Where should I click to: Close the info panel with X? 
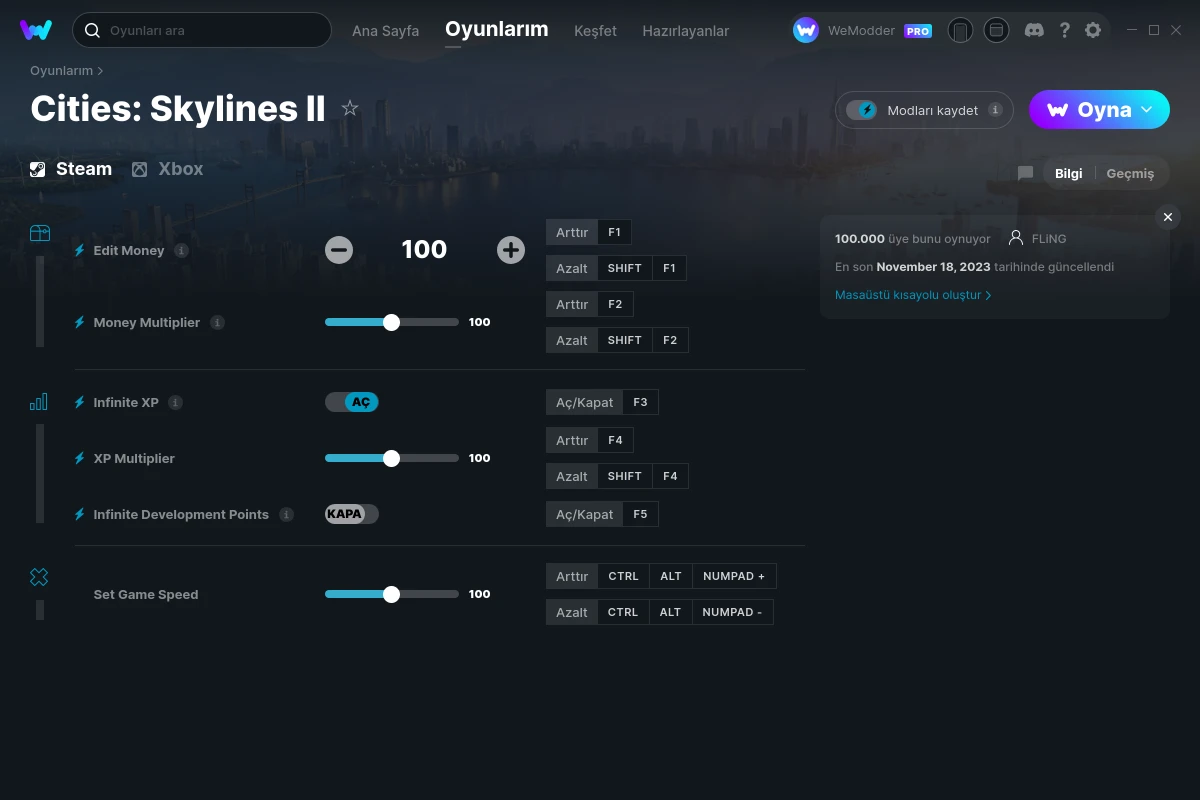tap(1167, 217)
